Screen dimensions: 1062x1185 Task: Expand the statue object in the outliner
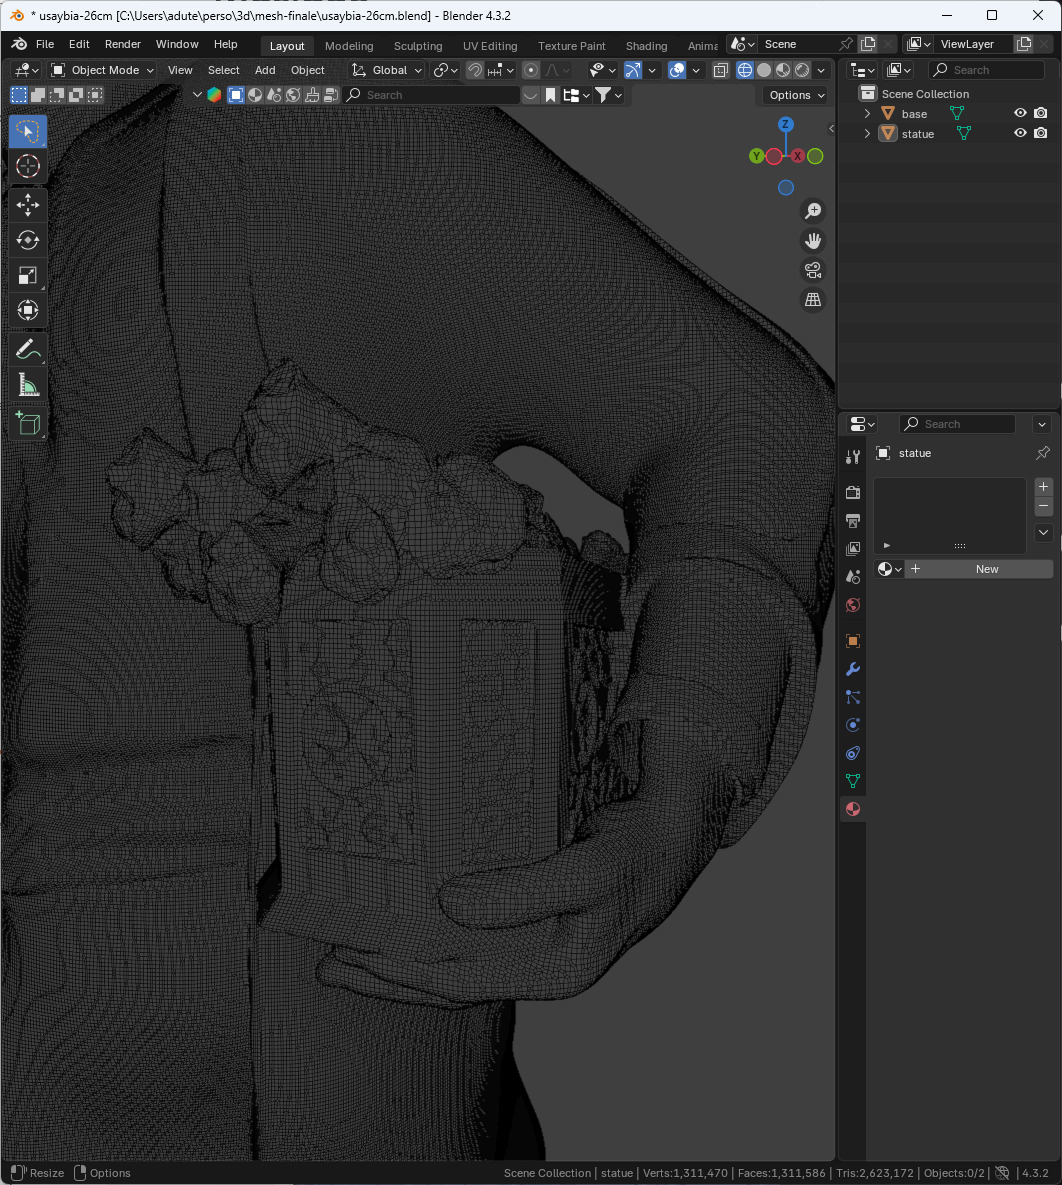(868, 134)
